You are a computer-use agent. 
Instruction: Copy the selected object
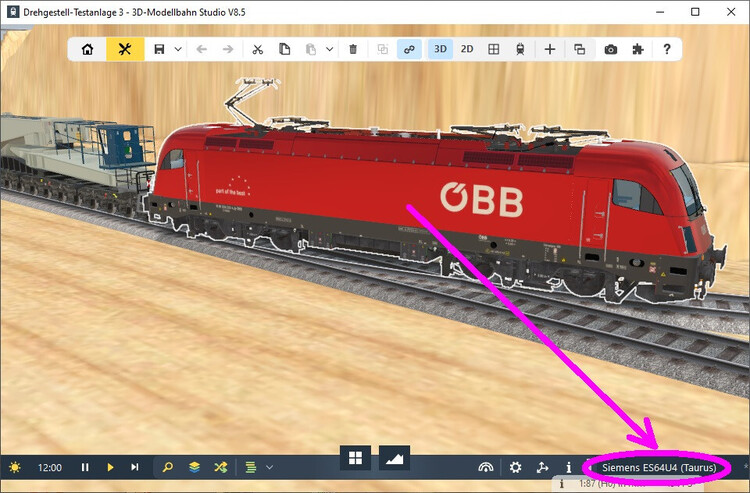pos(285,49)
